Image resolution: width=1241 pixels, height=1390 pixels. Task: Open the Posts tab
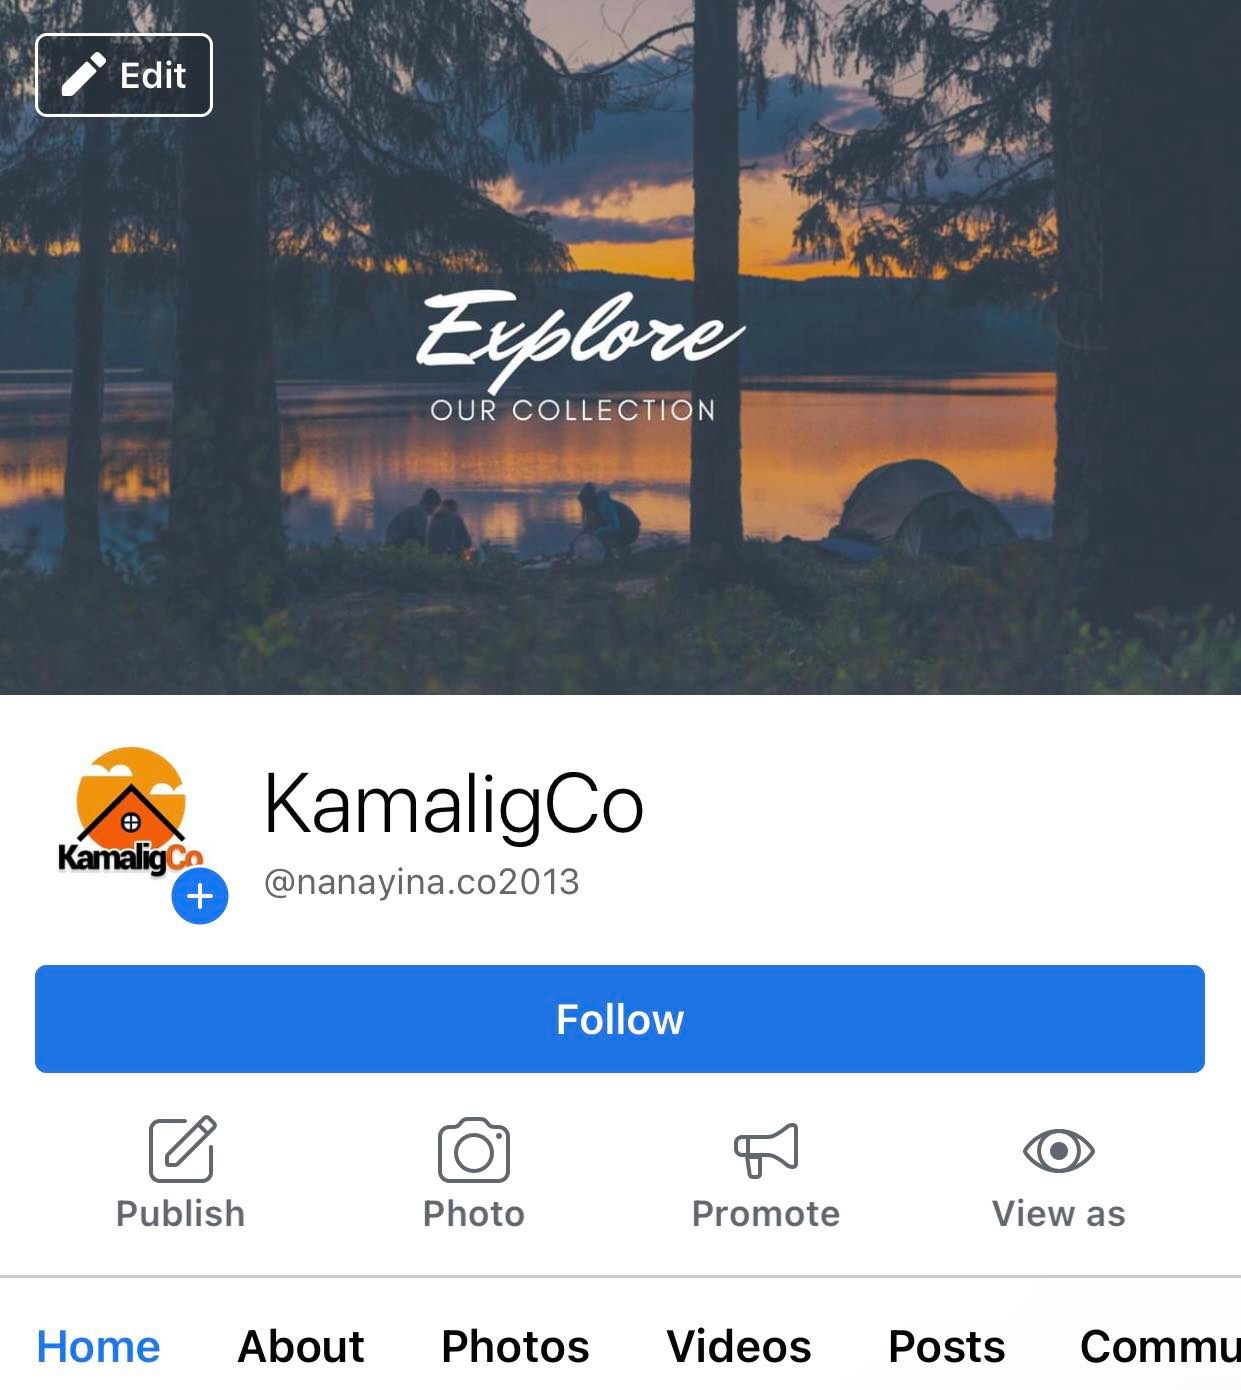tap(946, 1346)
